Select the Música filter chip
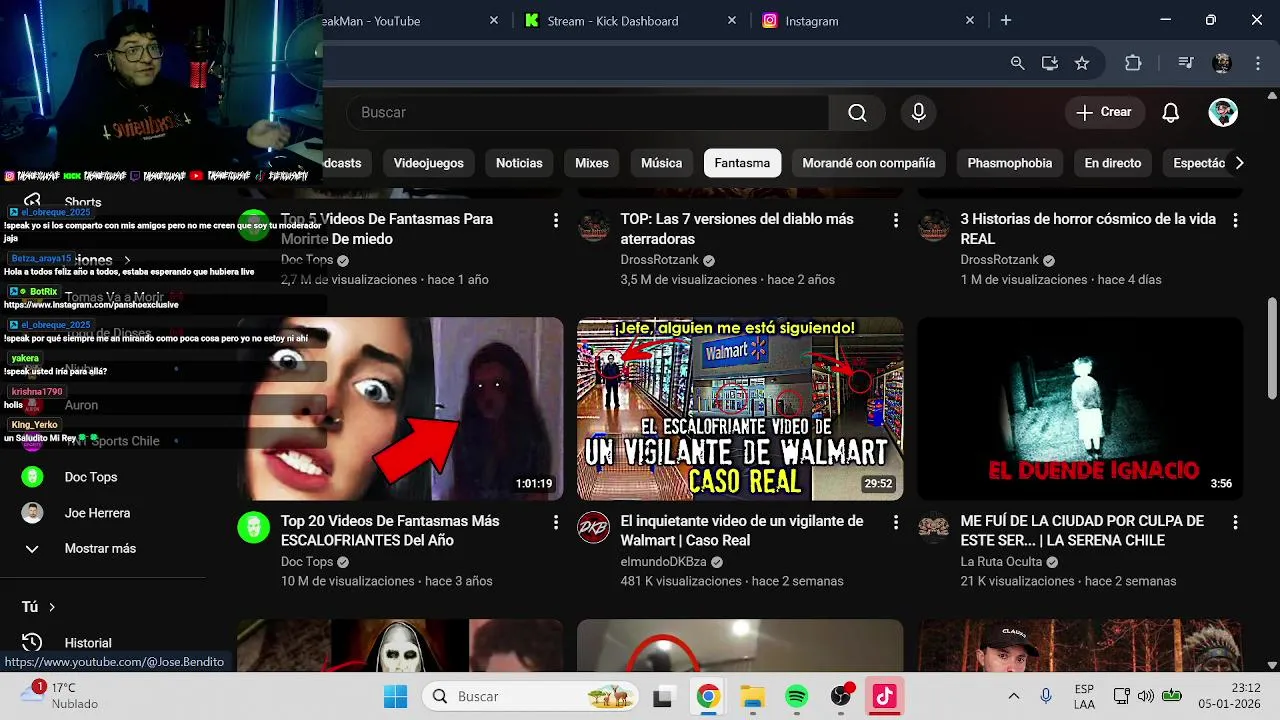The height and width of the screenshot is (720, 1280). 661,163
